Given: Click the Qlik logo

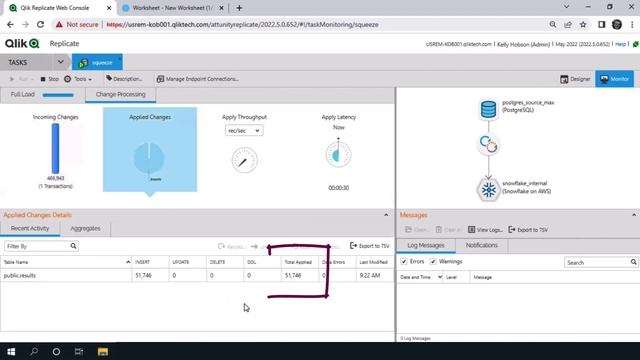Looking at the screenshot, I should [22, 43].
